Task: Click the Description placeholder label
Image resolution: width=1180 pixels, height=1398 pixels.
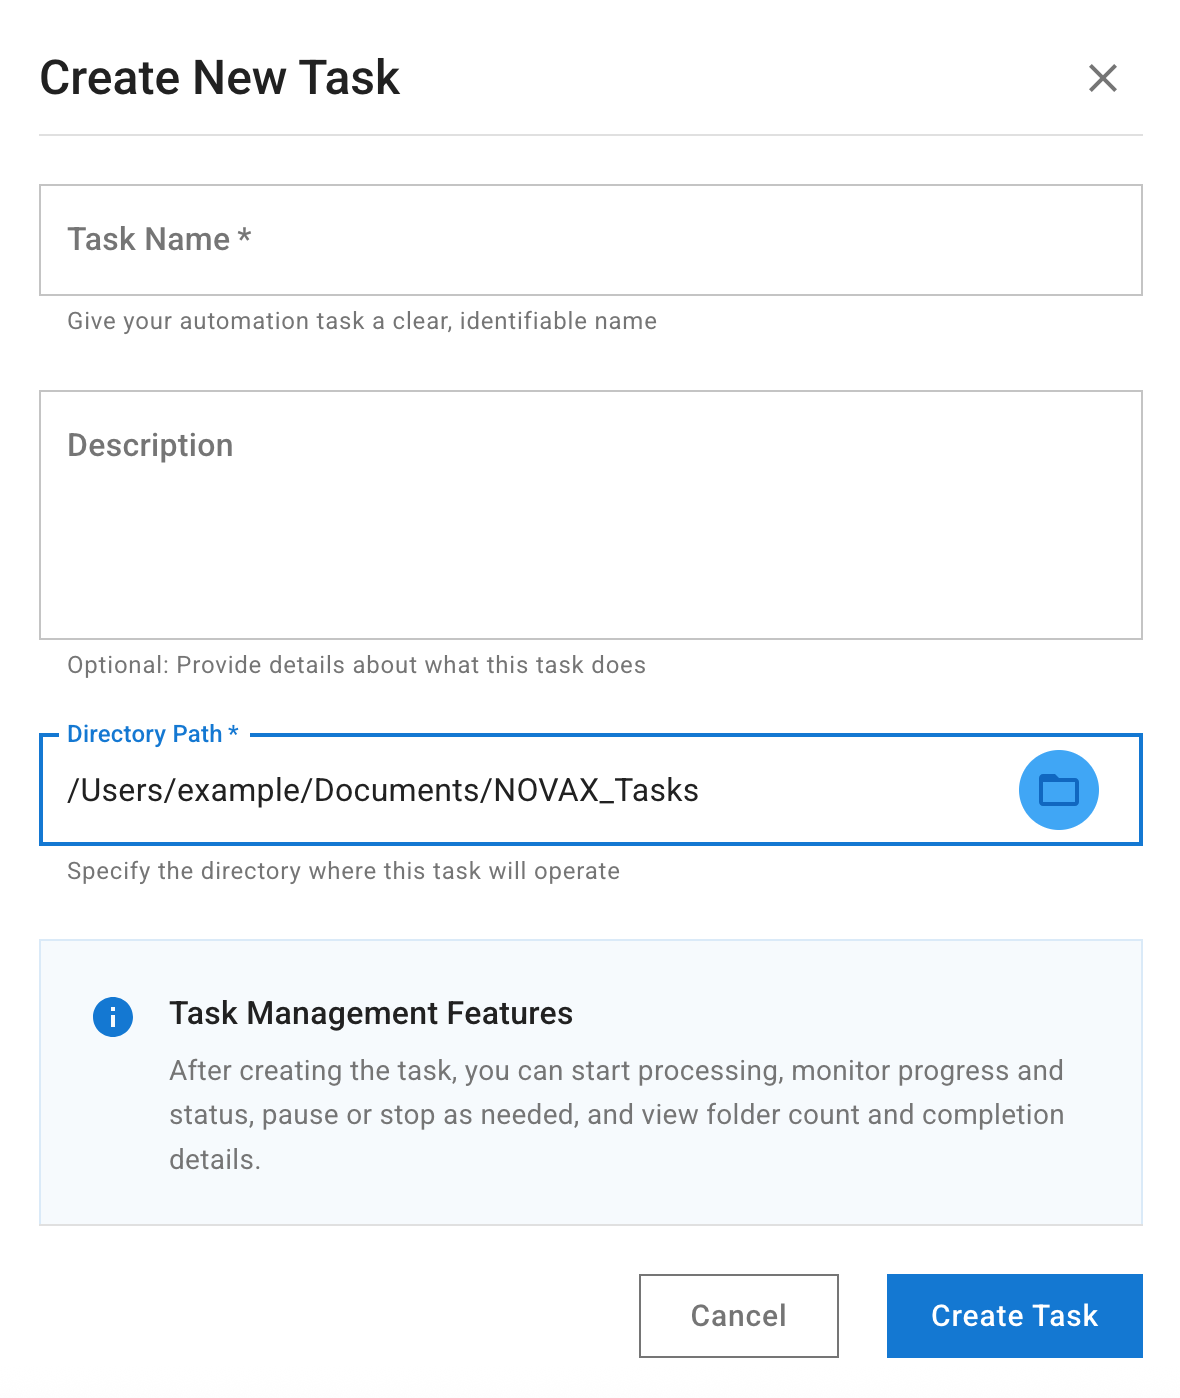Action: pyautogui.click(x=150, y=445)
